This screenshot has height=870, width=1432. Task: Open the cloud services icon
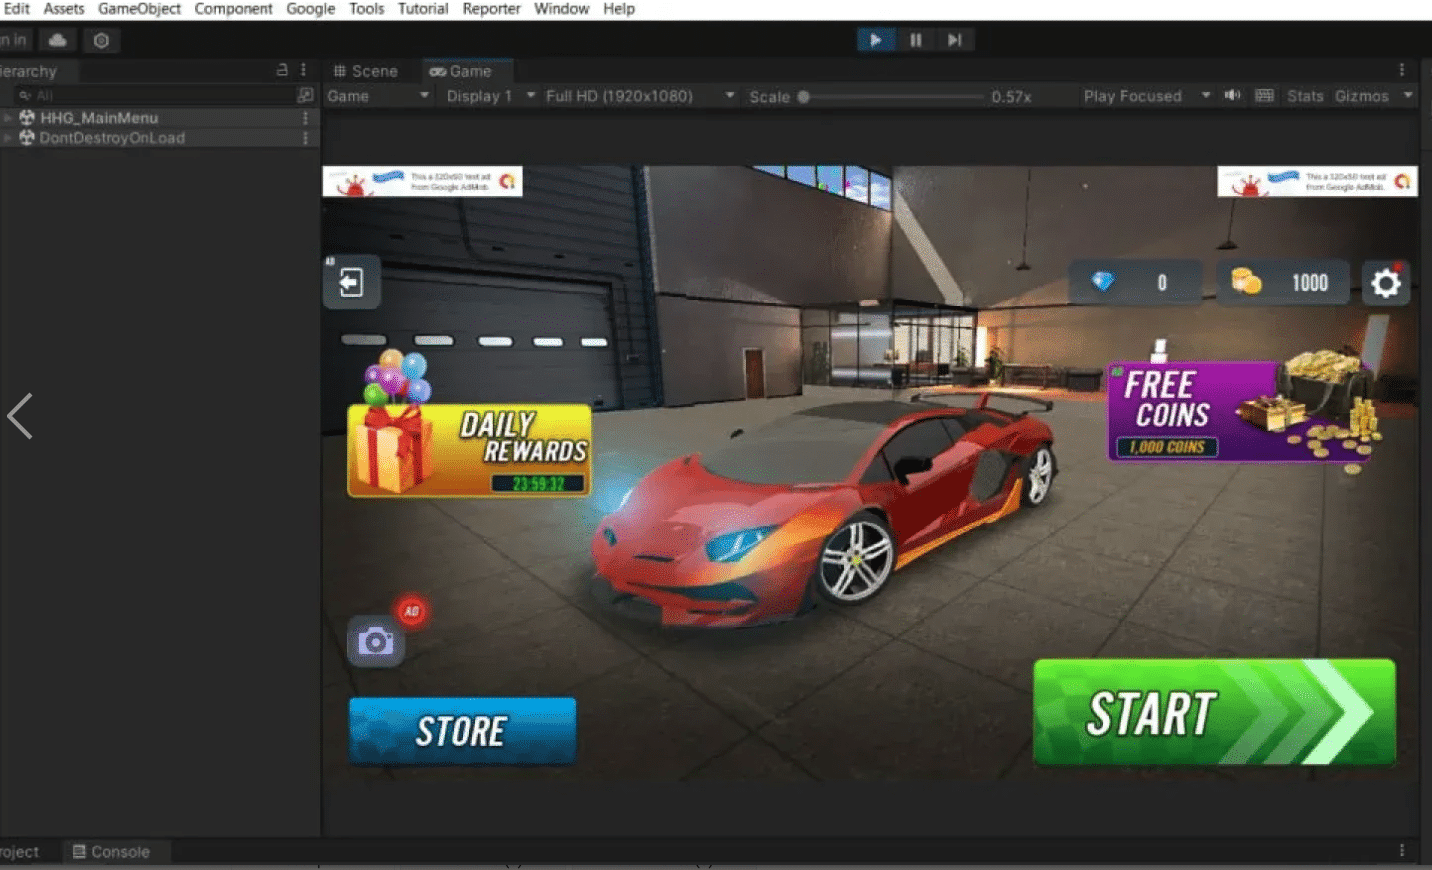point(58,40)
